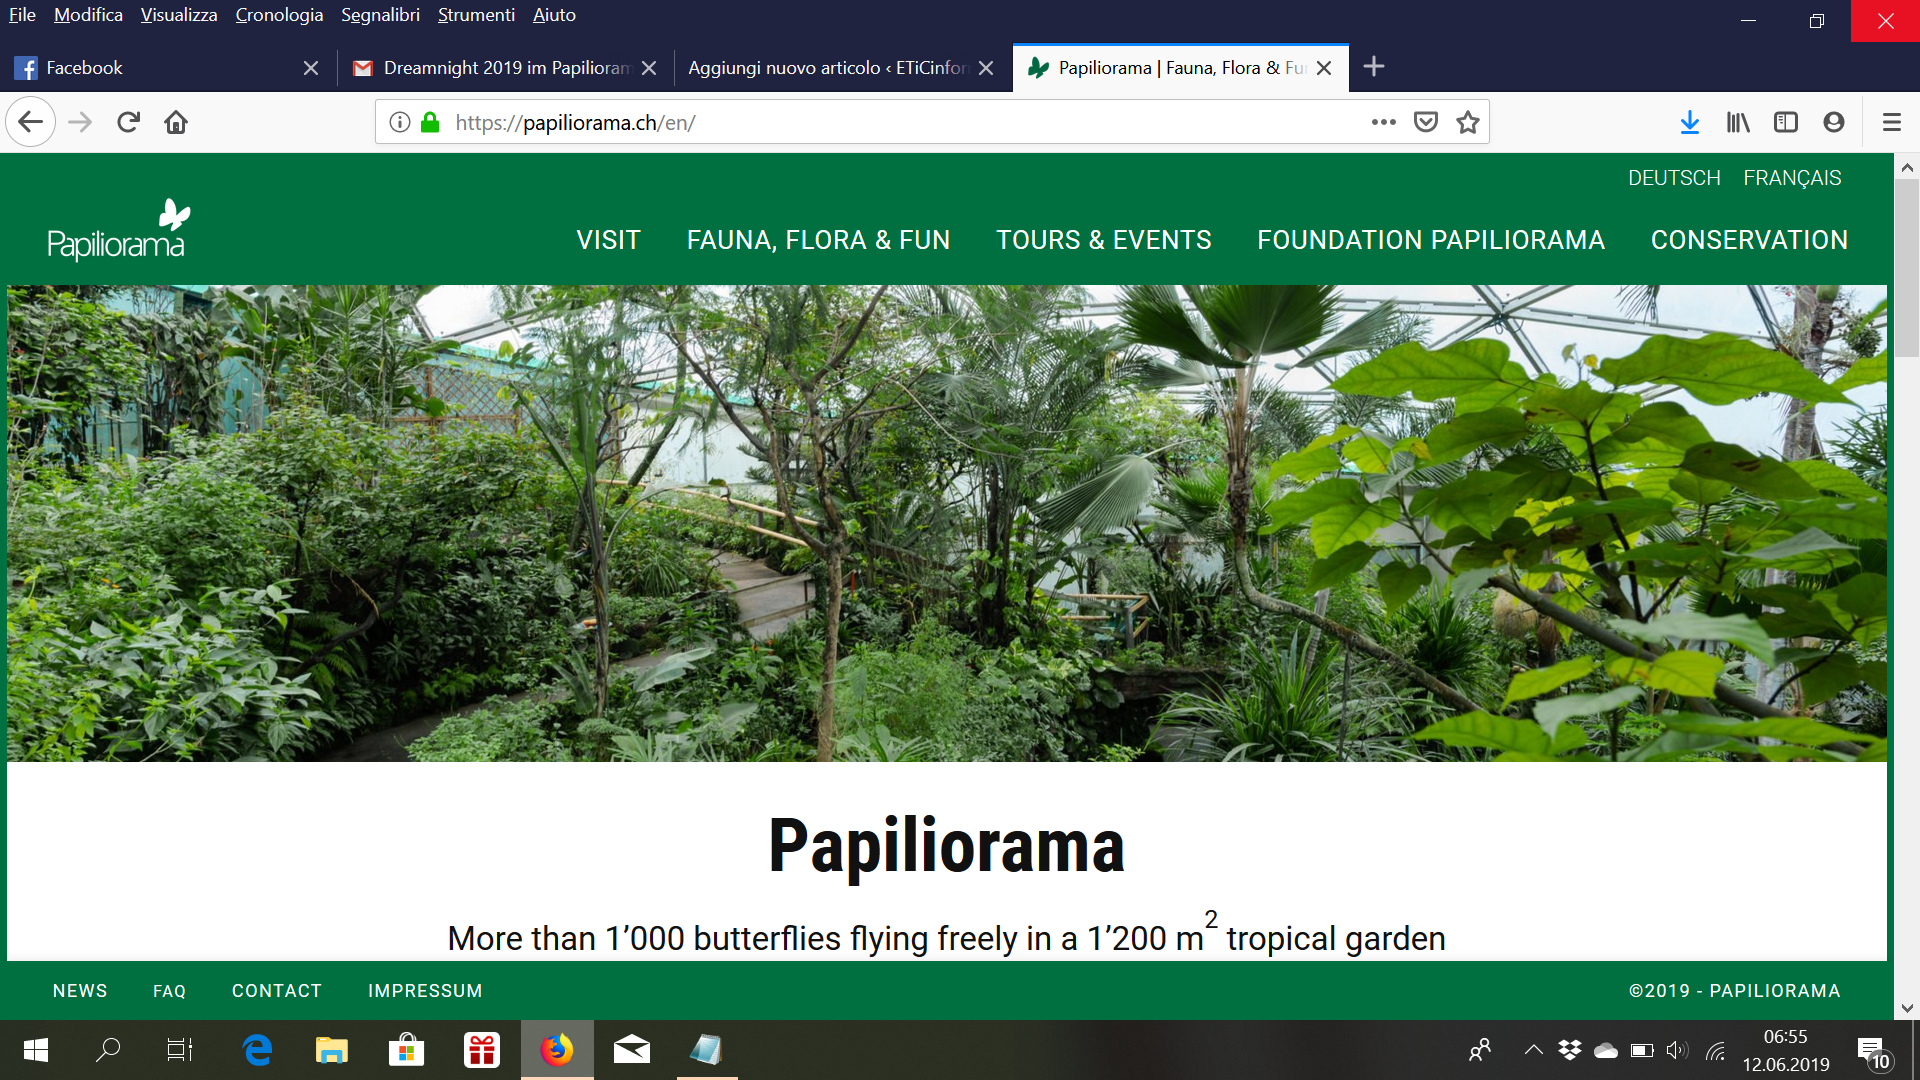1920x1080 pixels.
Task: Switch site language to FRANÇAIS
Action: click(1792, 178)
